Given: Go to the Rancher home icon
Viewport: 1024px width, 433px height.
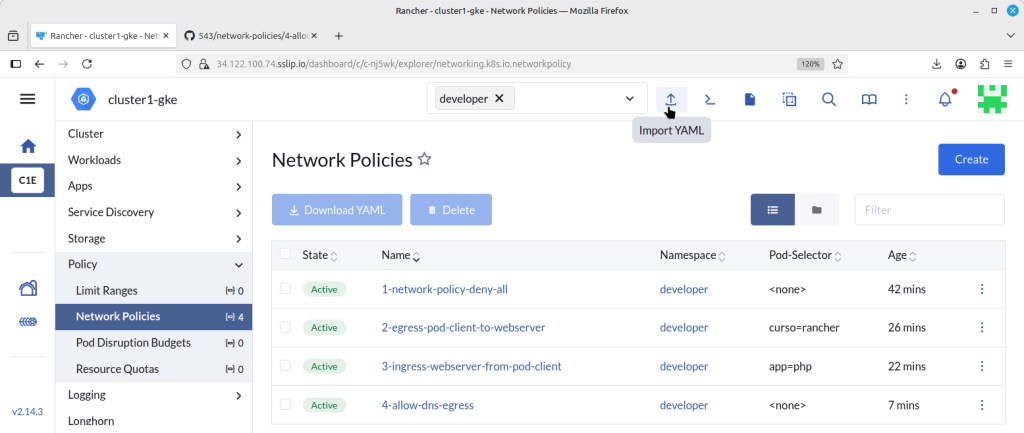Looking at the screenshot, I should pos(27,146).
